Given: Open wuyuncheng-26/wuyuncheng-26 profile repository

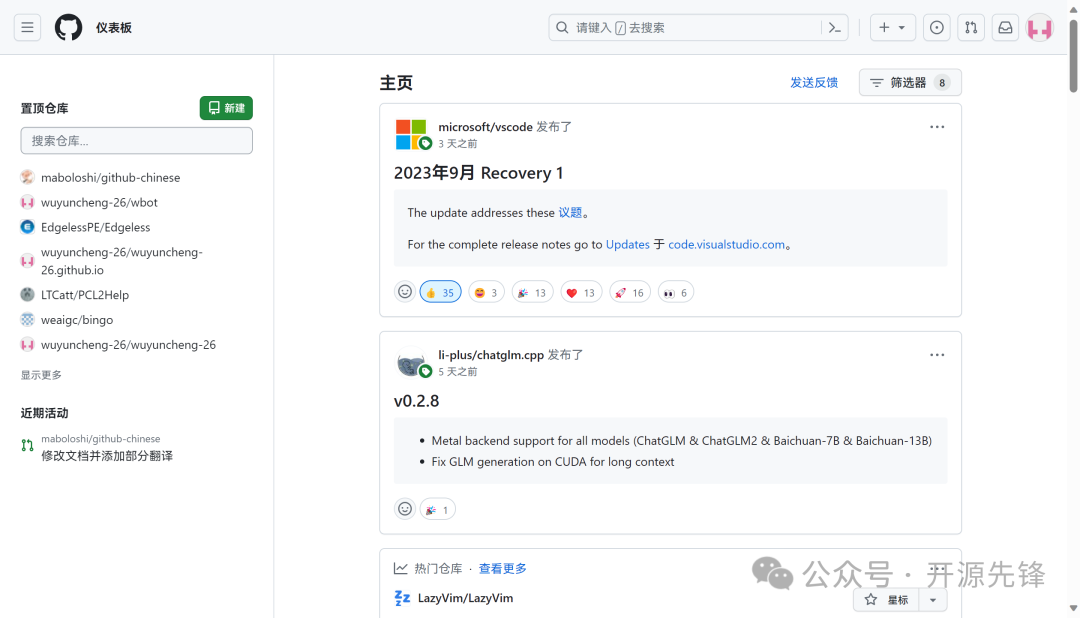Looking at the screenshot, I should pyautogui.click(x=128, y=344).
